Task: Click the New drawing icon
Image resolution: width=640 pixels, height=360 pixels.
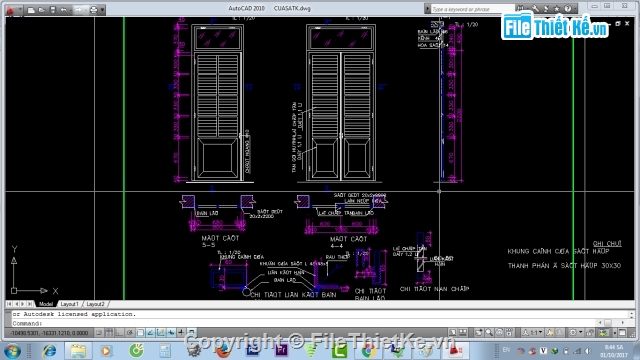Action: (x=31, y=10)
